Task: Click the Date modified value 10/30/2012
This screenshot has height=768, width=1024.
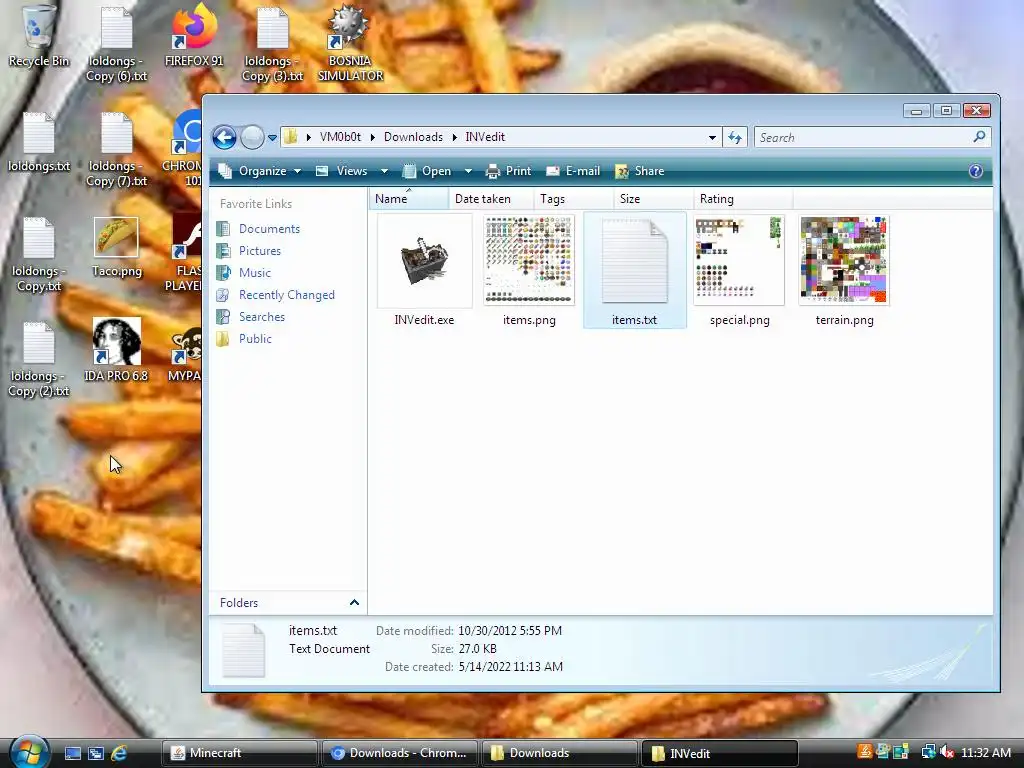Action: pyautogui.click(x=509, y=631)
